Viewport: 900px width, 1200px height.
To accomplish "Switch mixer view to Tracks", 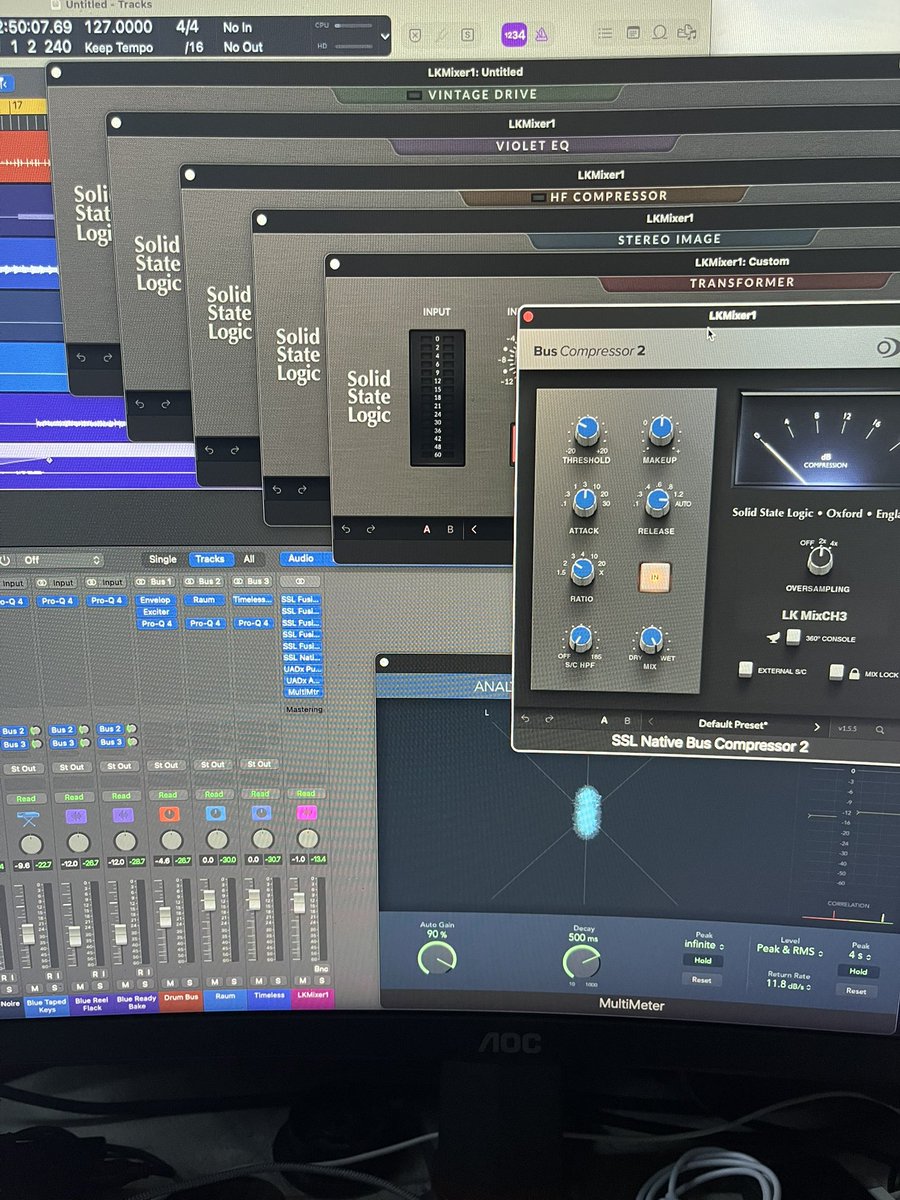I will 209,559.
